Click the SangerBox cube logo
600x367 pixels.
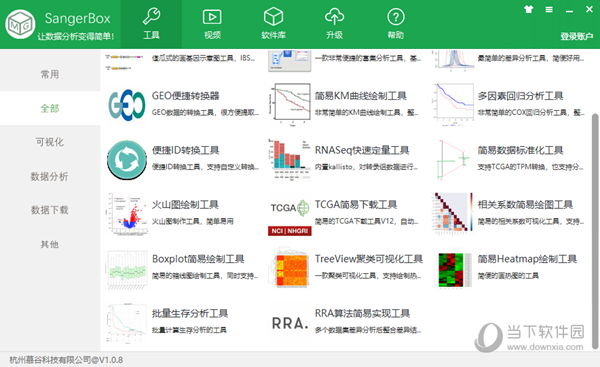point(20,24)
